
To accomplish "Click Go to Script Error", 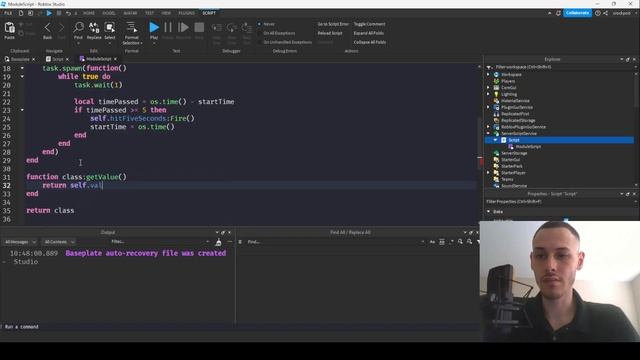I will (x=333, y=24).
